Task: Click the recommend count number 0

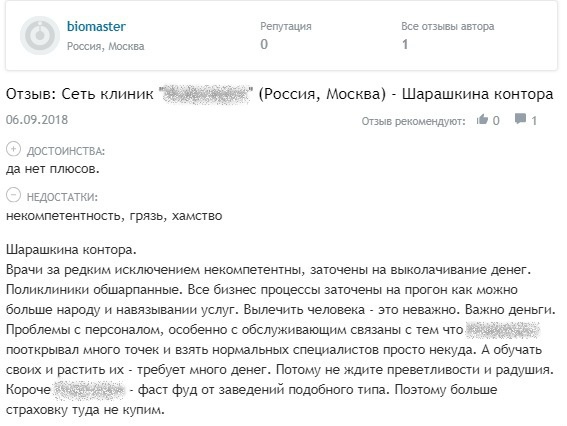Action: tap(496, 120)
